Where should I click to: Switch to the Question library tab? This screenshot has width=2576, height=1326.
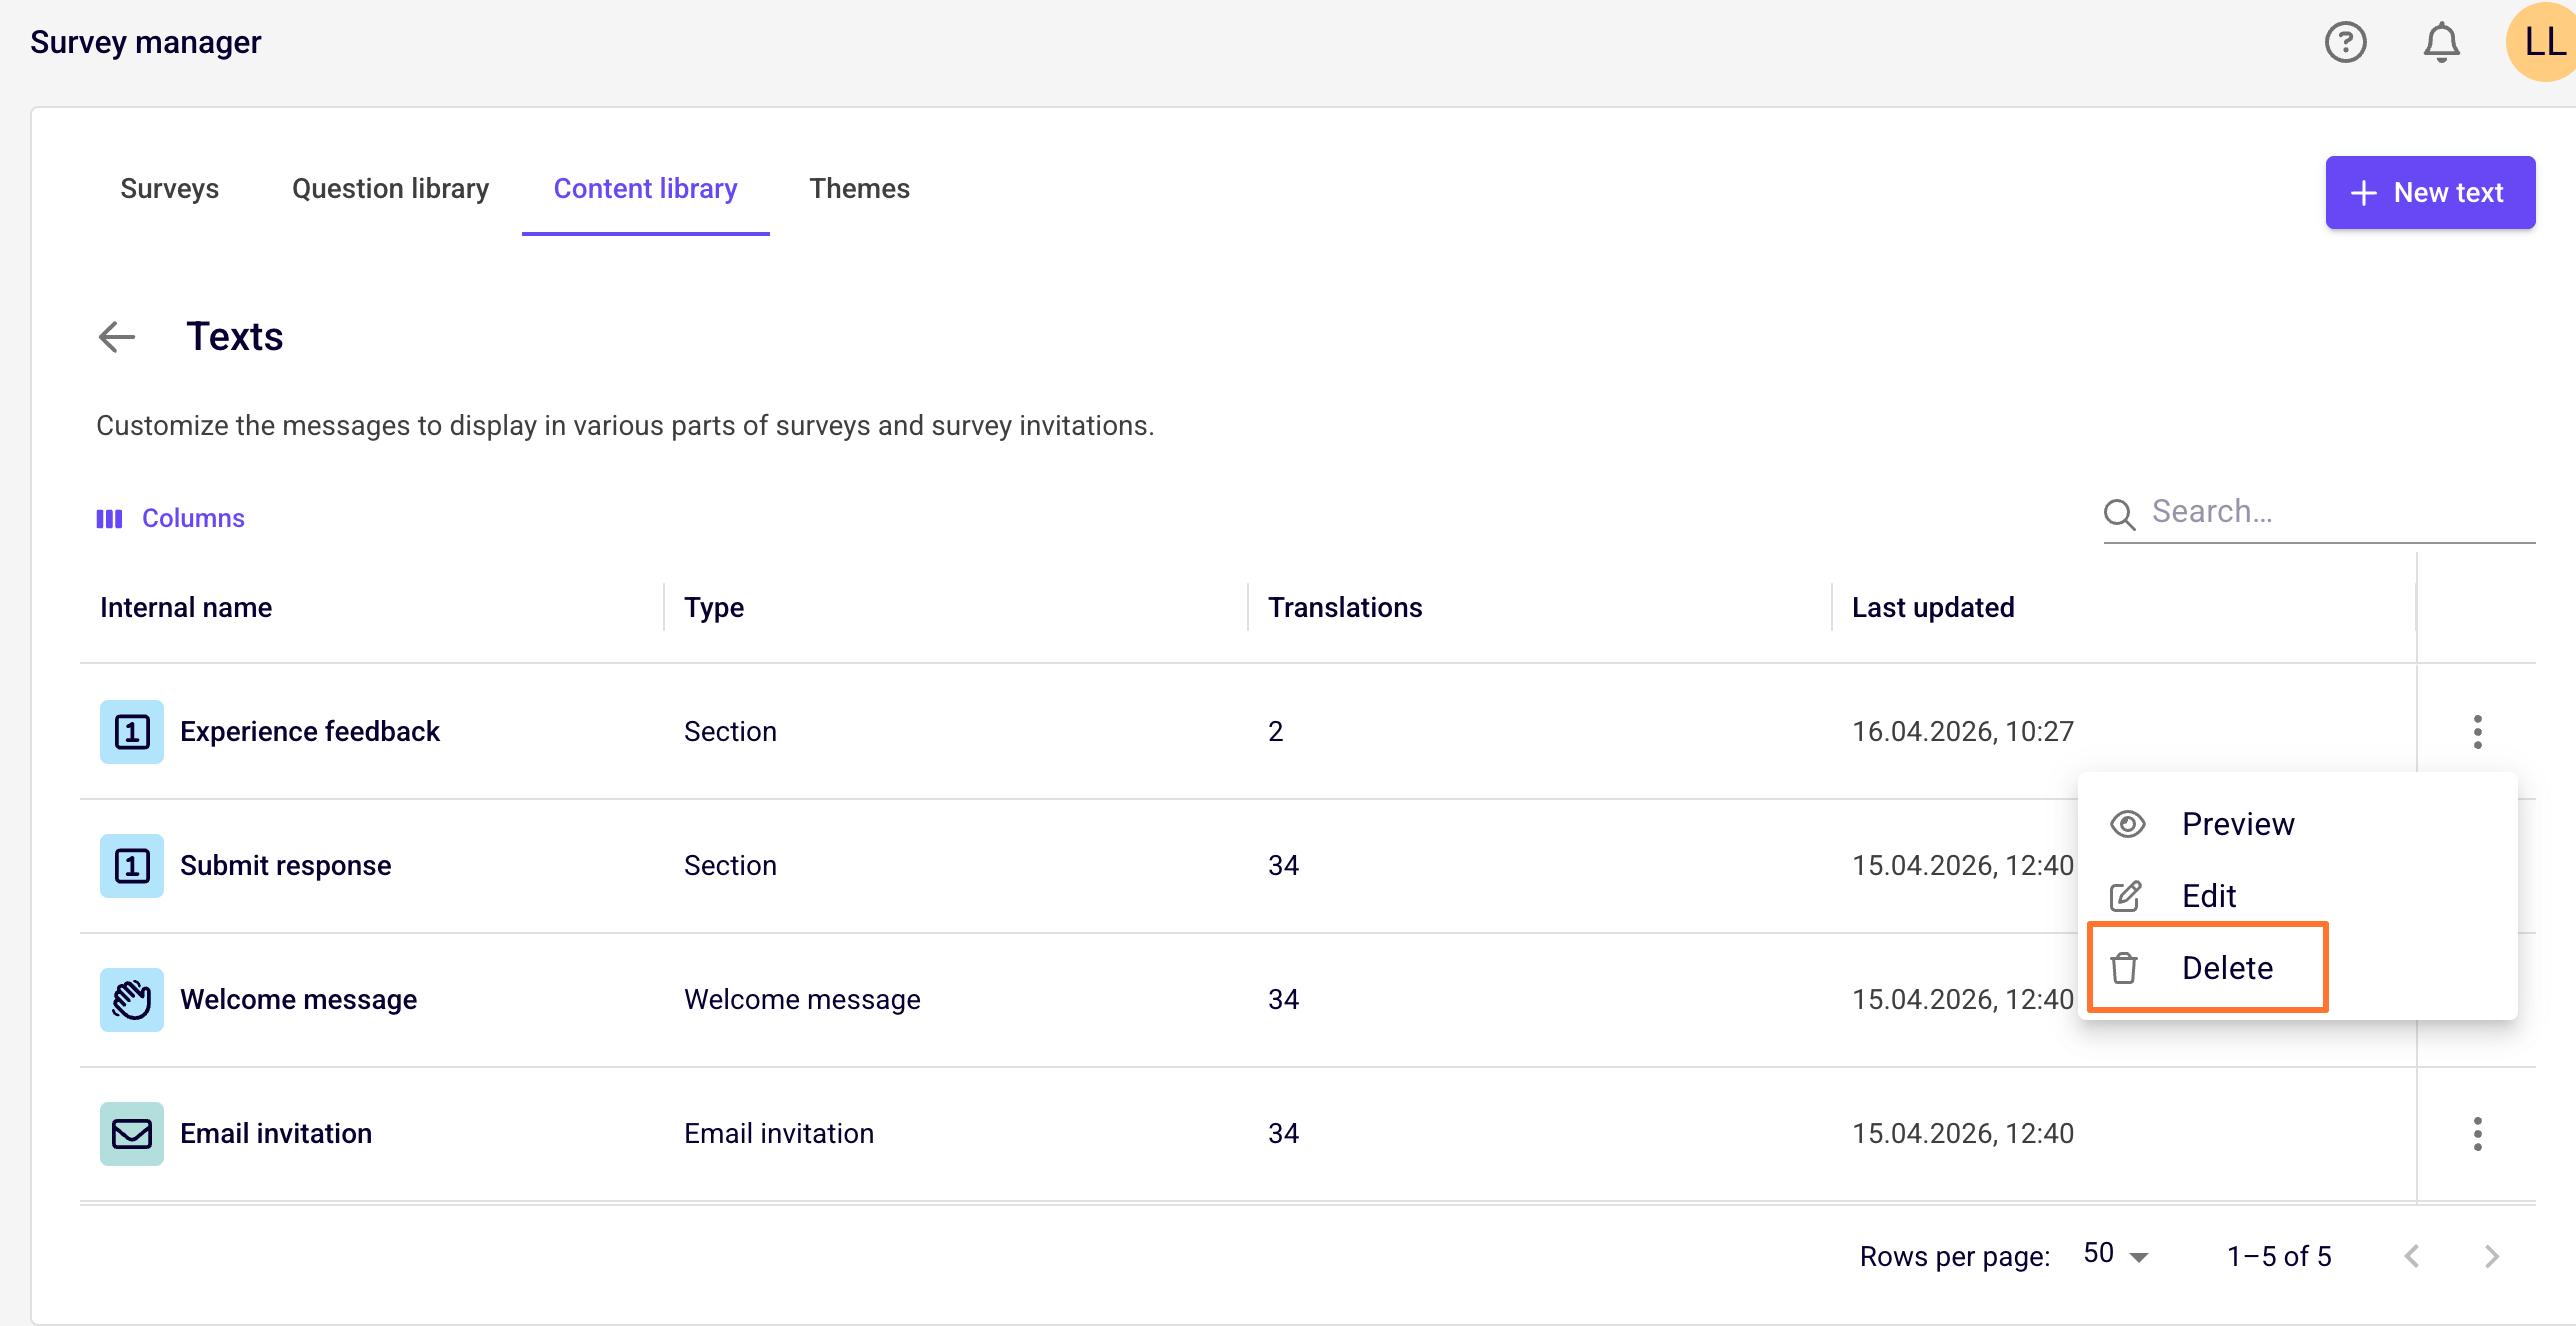390,189
